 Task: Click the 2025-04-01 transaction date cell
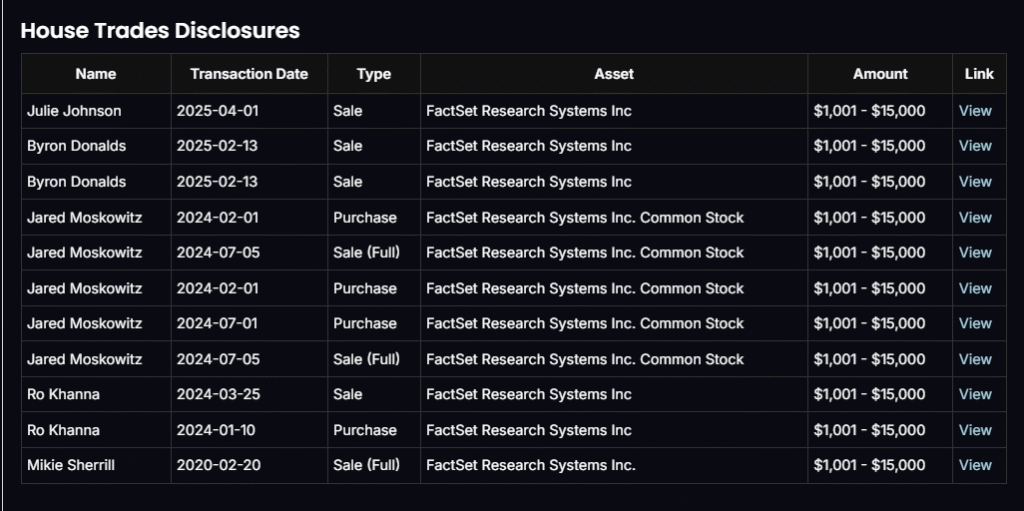(217, 111)
